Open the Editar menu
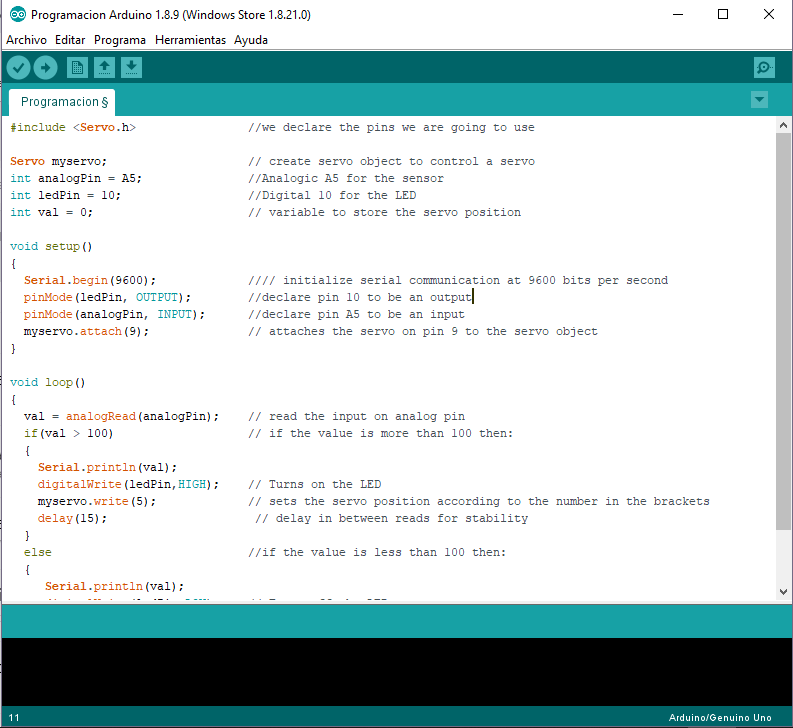 point(70,40)
